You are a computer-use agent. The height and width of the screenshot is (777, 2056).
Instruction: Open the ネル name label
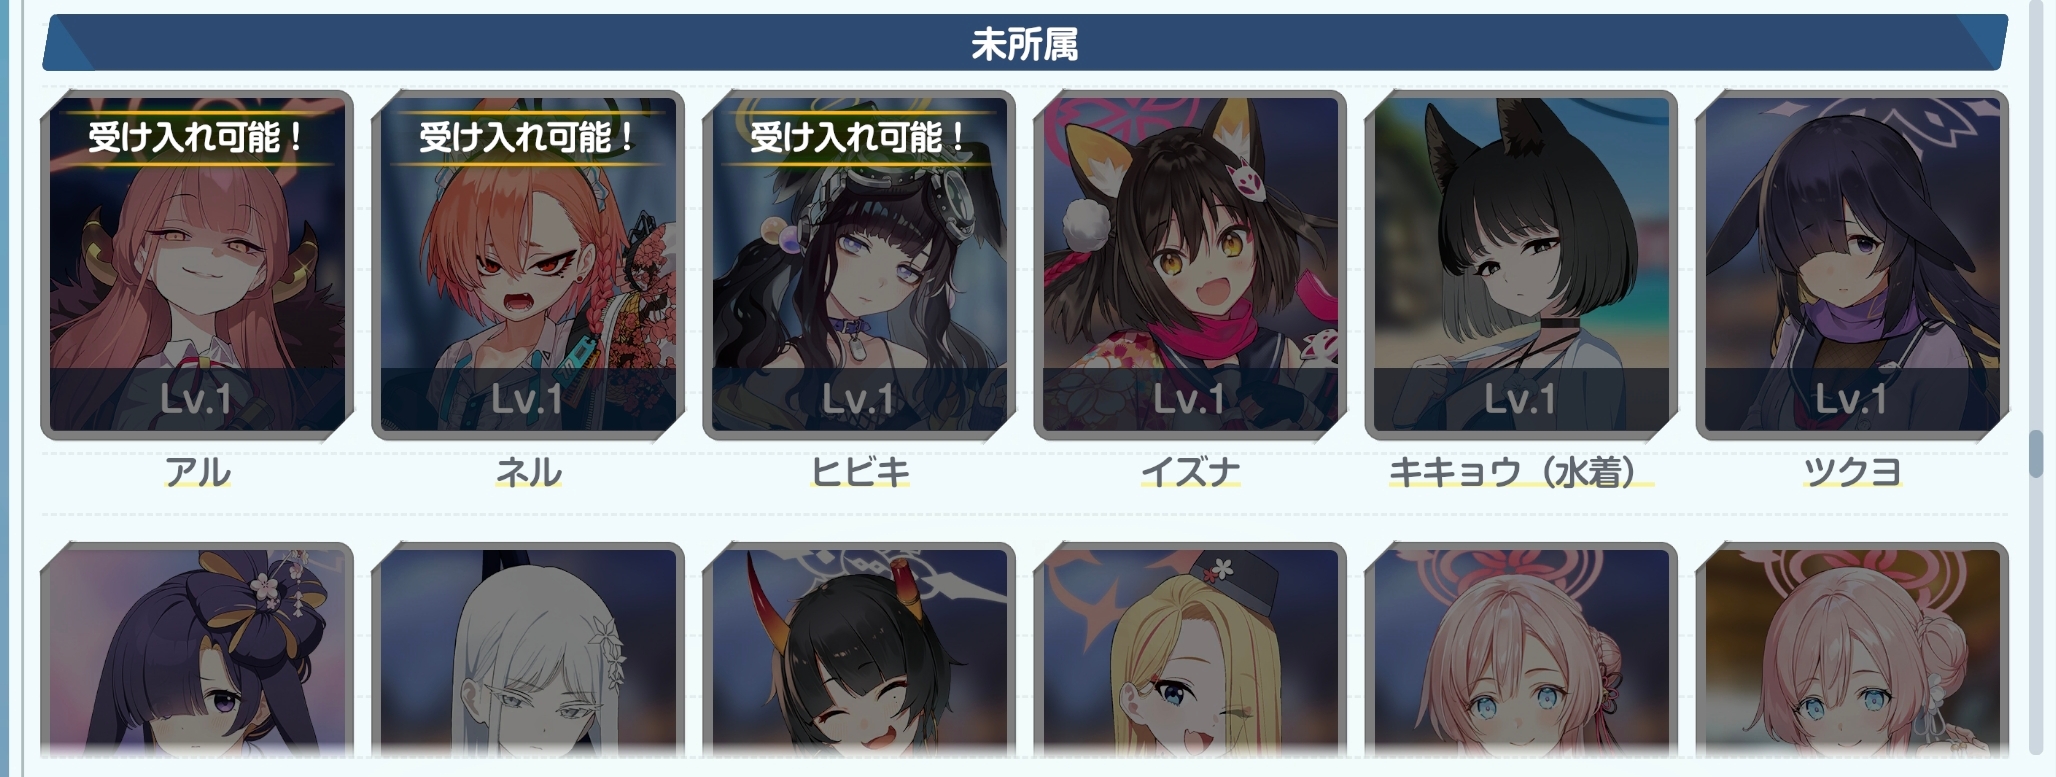click(x=528, y=472)
